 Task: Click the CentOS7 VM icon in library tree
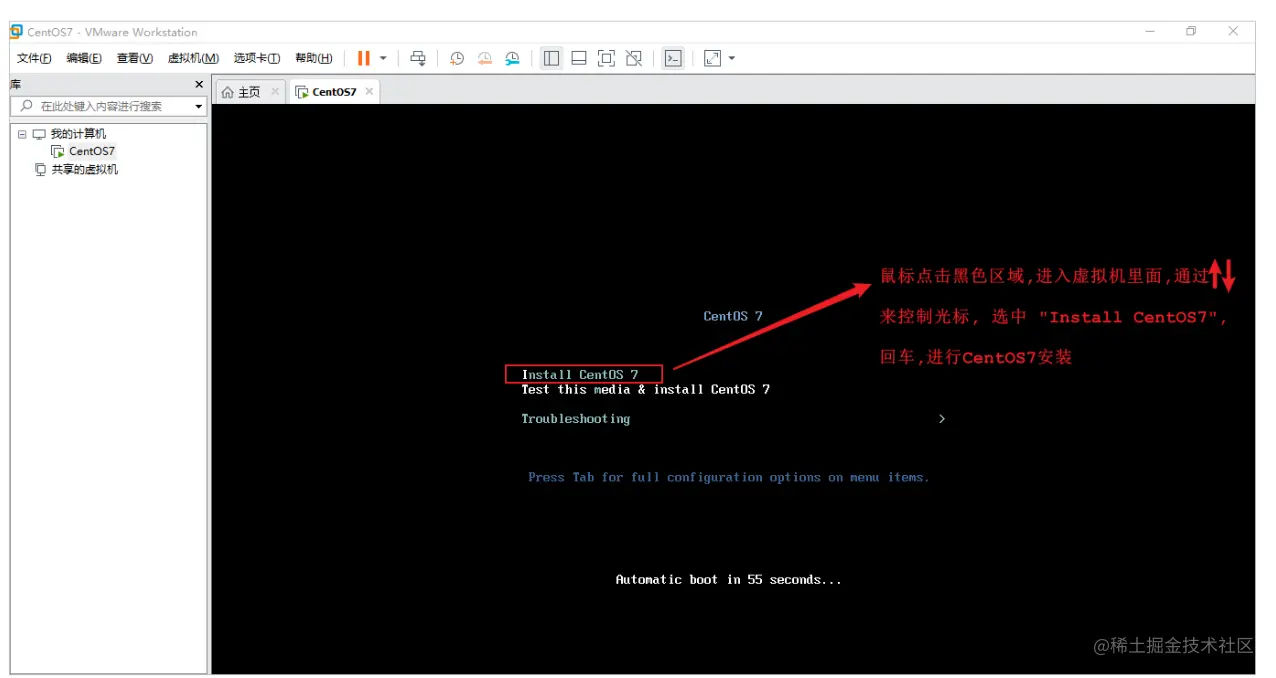pyautogui.click(x=58, y=151)
